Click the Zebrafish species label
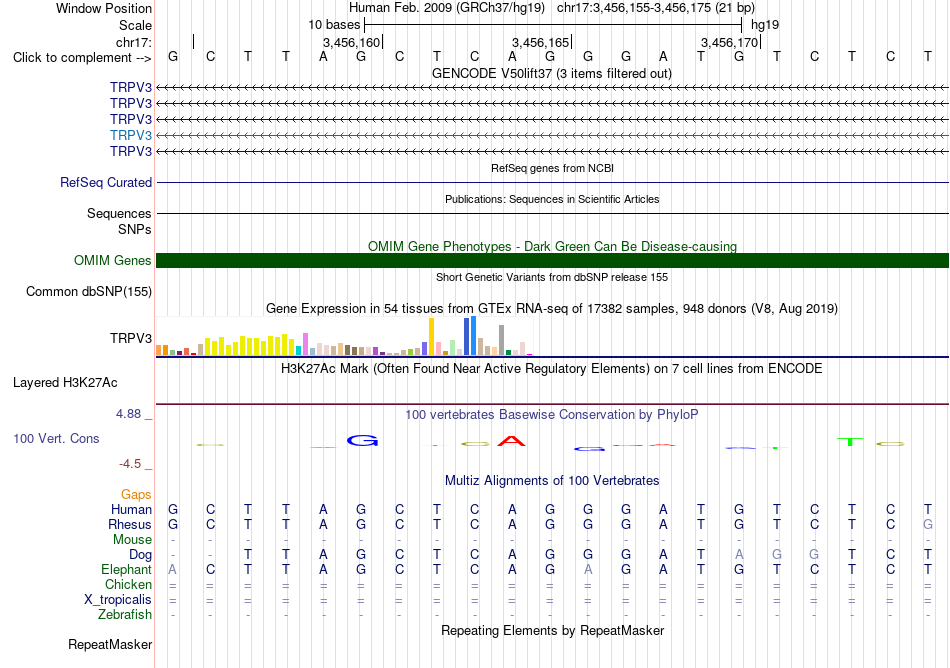 [x=125, y=614]
